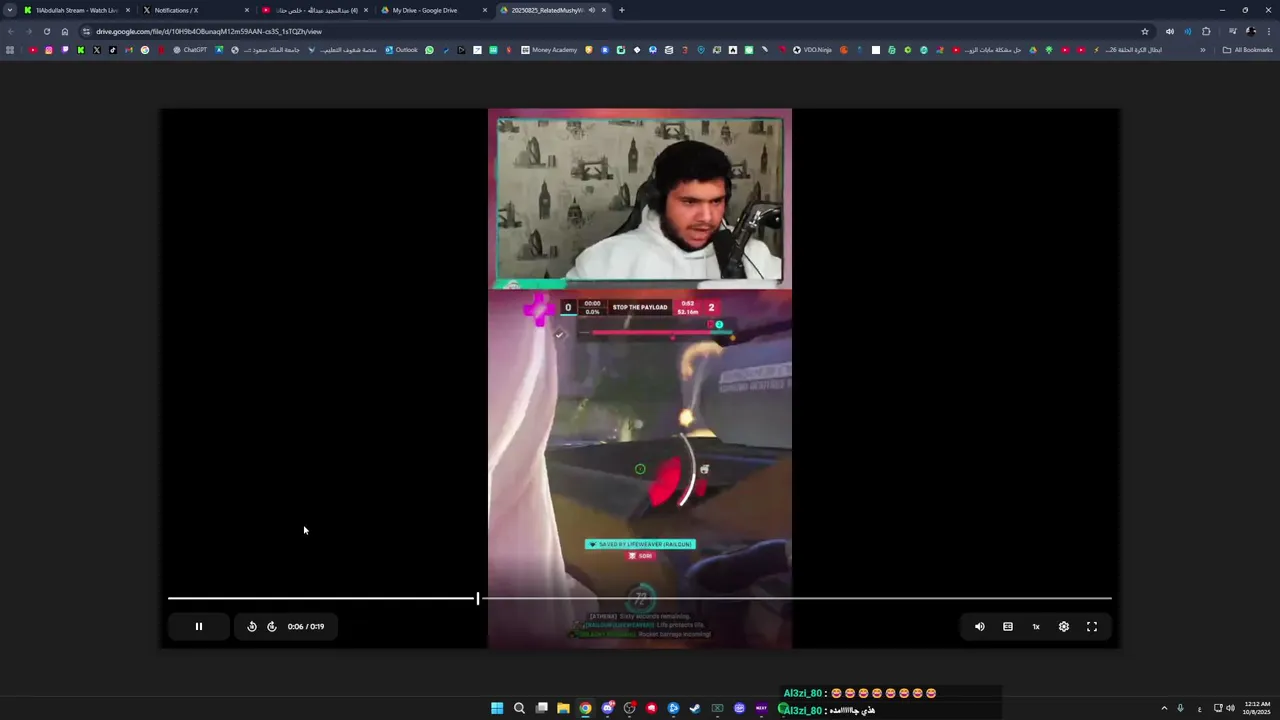Mute the video player volume
This screenshot has width=1280, height=720.
coord(980,627)
